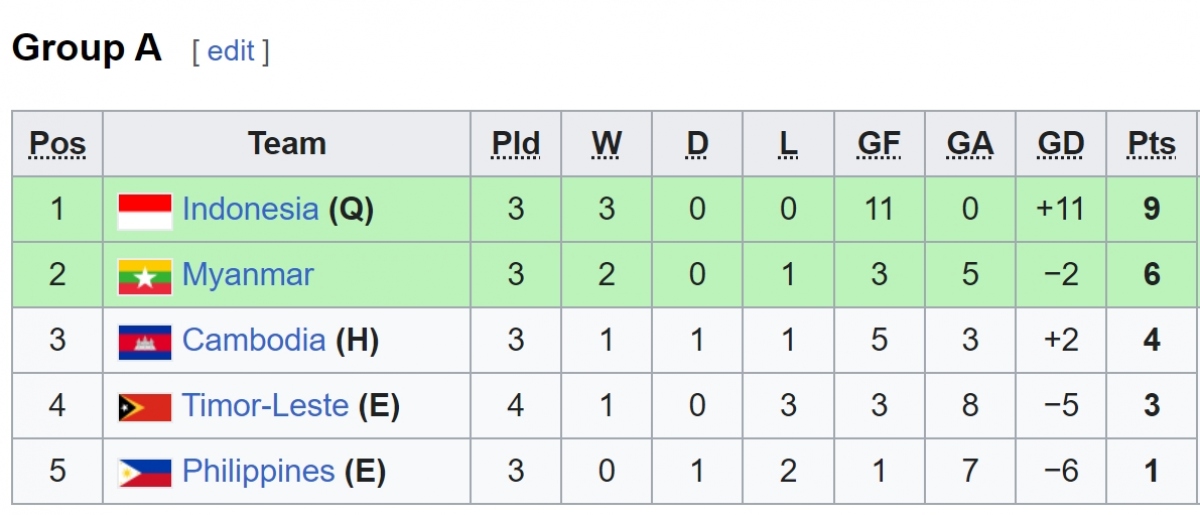1200x515 pixels.
Task: Open the Myanmar team link
Action: pyautogui.click(x=248, y=275)
